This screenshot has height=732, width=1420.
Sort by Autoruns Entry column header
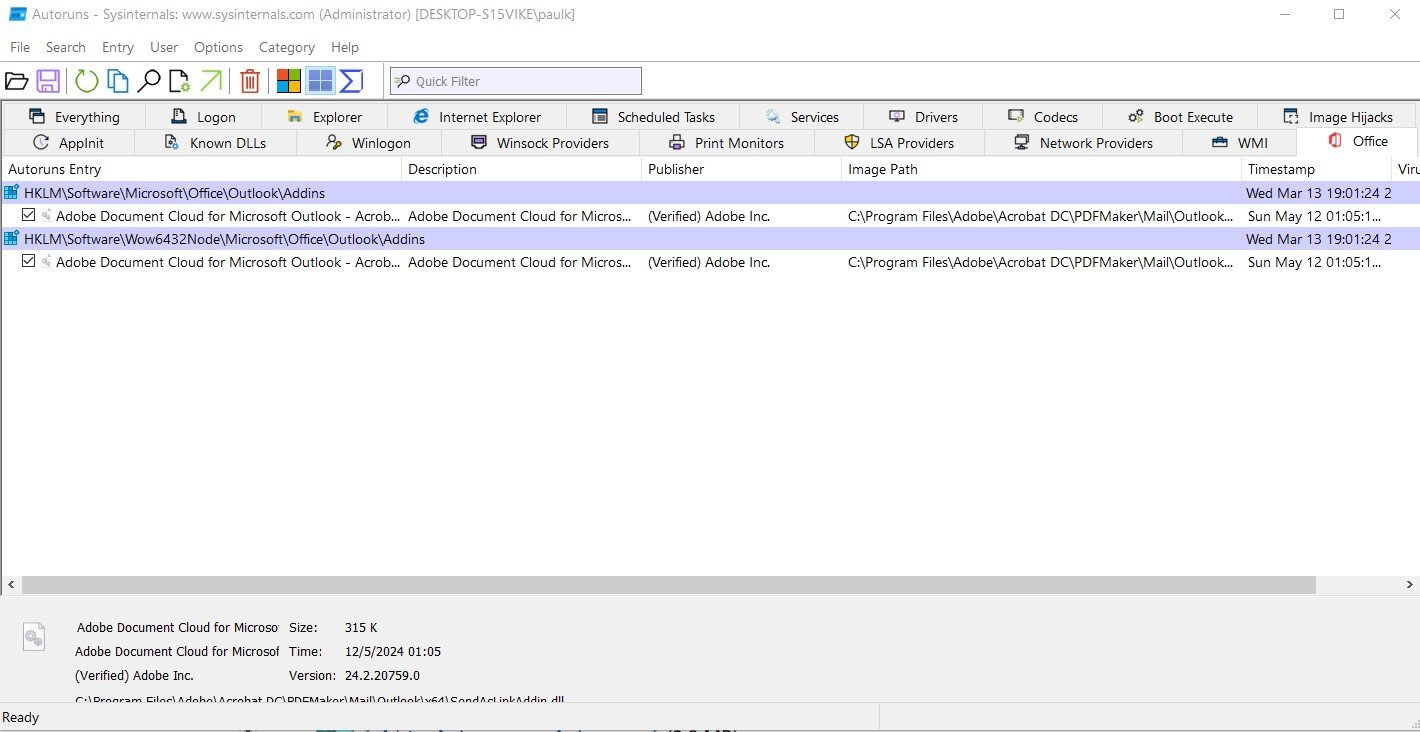click(201, 169)
